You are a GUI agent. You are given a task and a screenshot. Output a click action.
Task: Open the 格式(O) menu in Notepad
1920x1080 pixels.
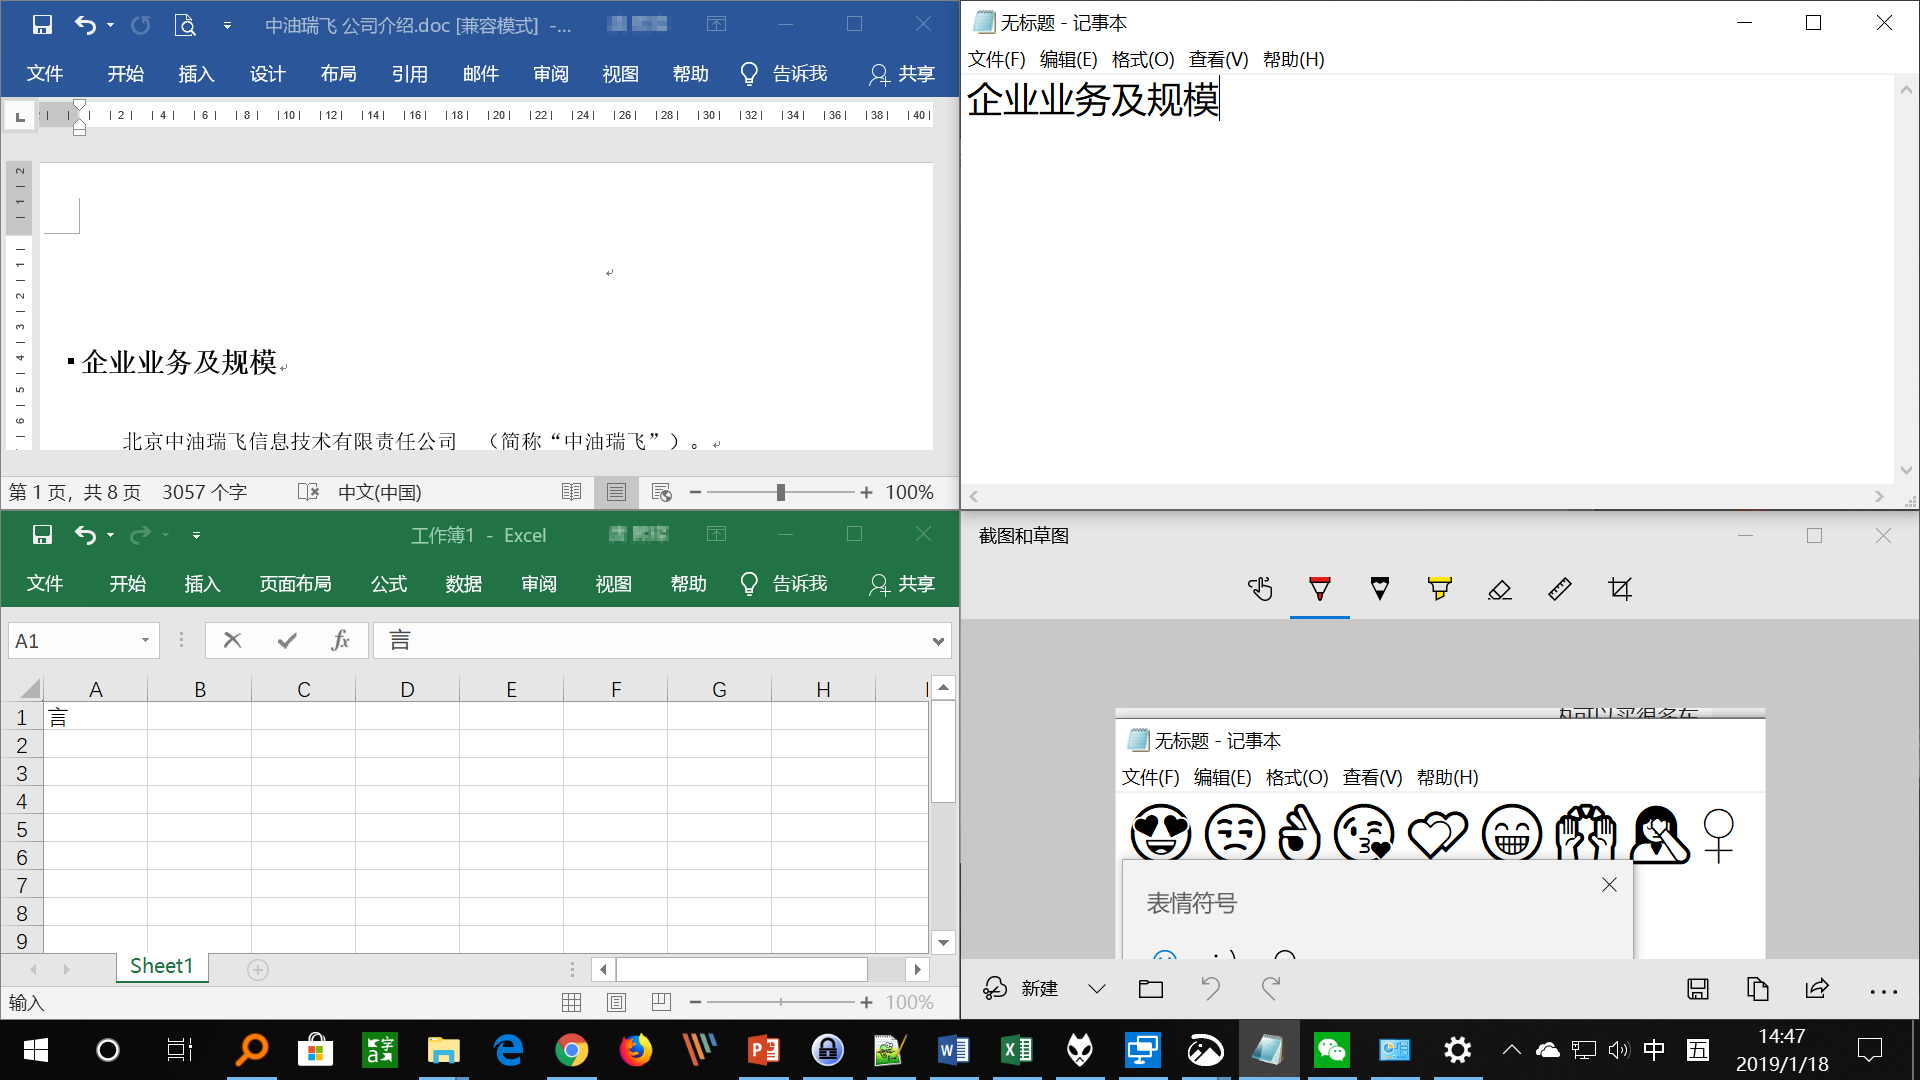click(x=1142, y=59)
